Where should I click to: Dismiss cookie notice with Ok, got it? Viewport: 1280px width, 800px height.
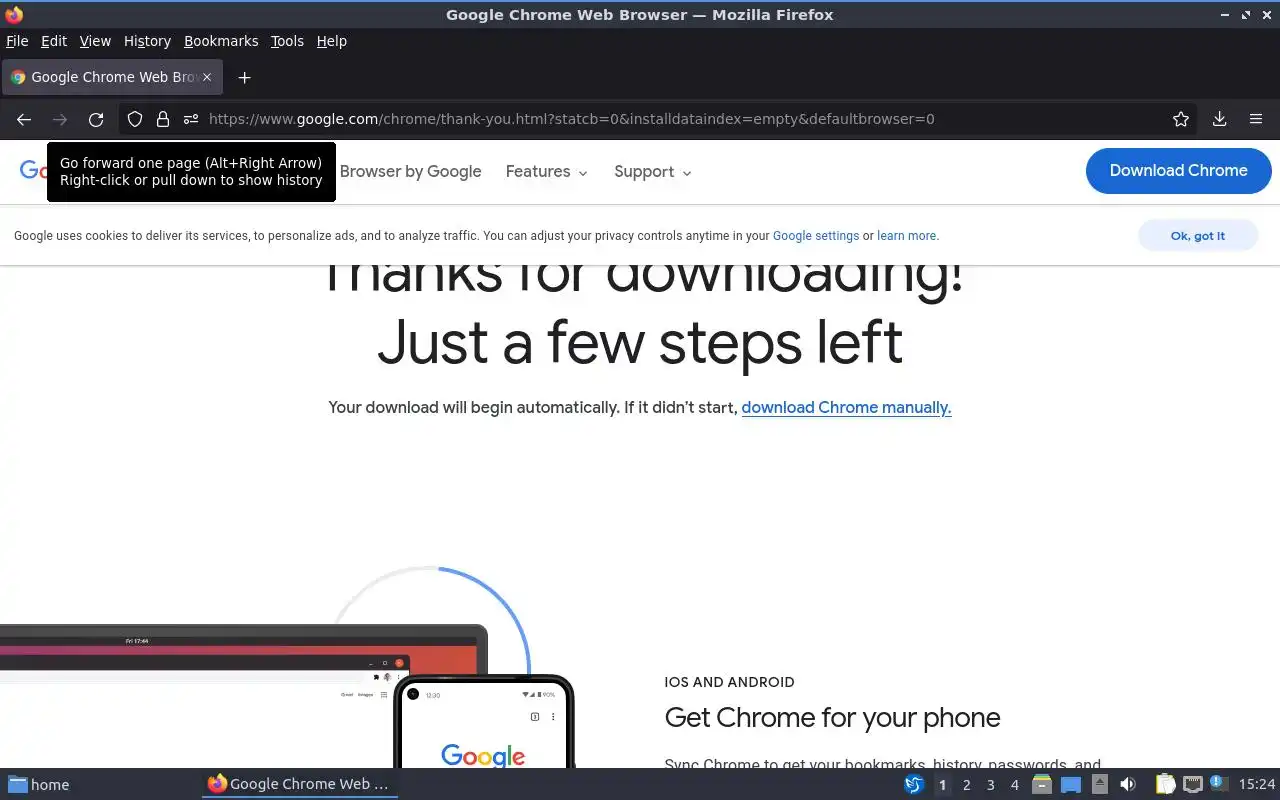pos(1197,236)
